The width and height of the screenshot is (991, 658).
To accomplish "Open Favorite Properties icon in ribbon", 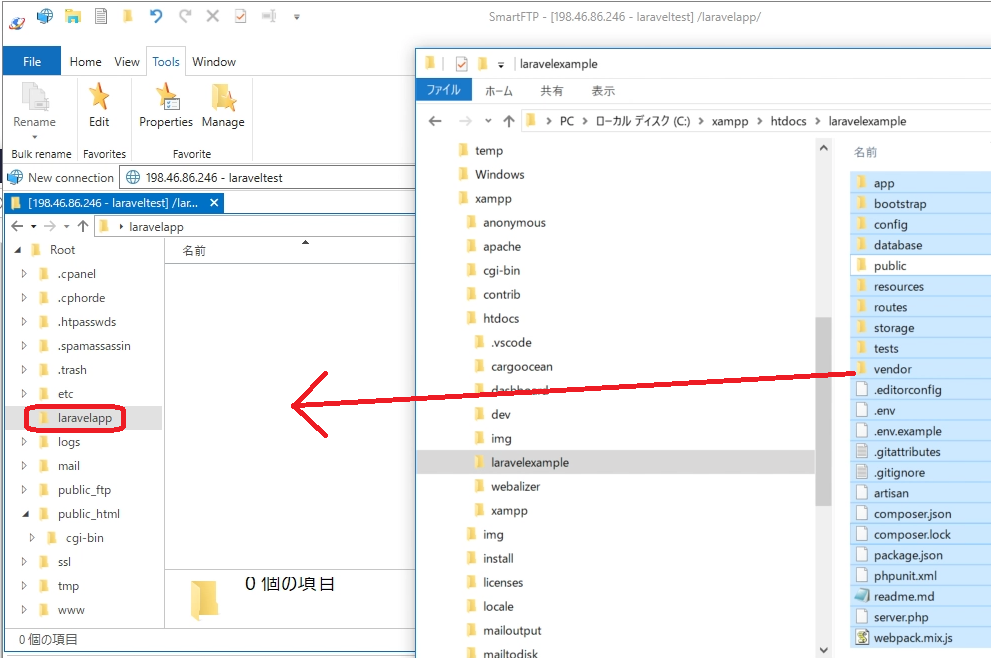I will [x=167, y=97].
